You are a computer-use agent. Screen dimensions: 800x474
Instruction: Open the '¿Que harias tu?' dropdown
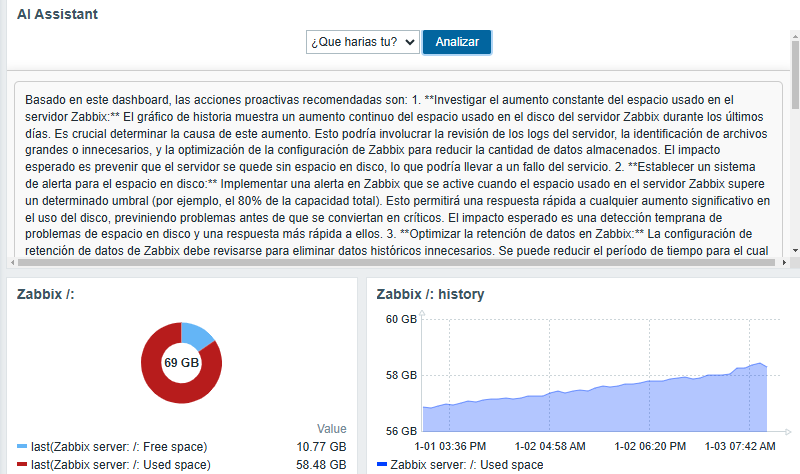[x=363, y=42]
